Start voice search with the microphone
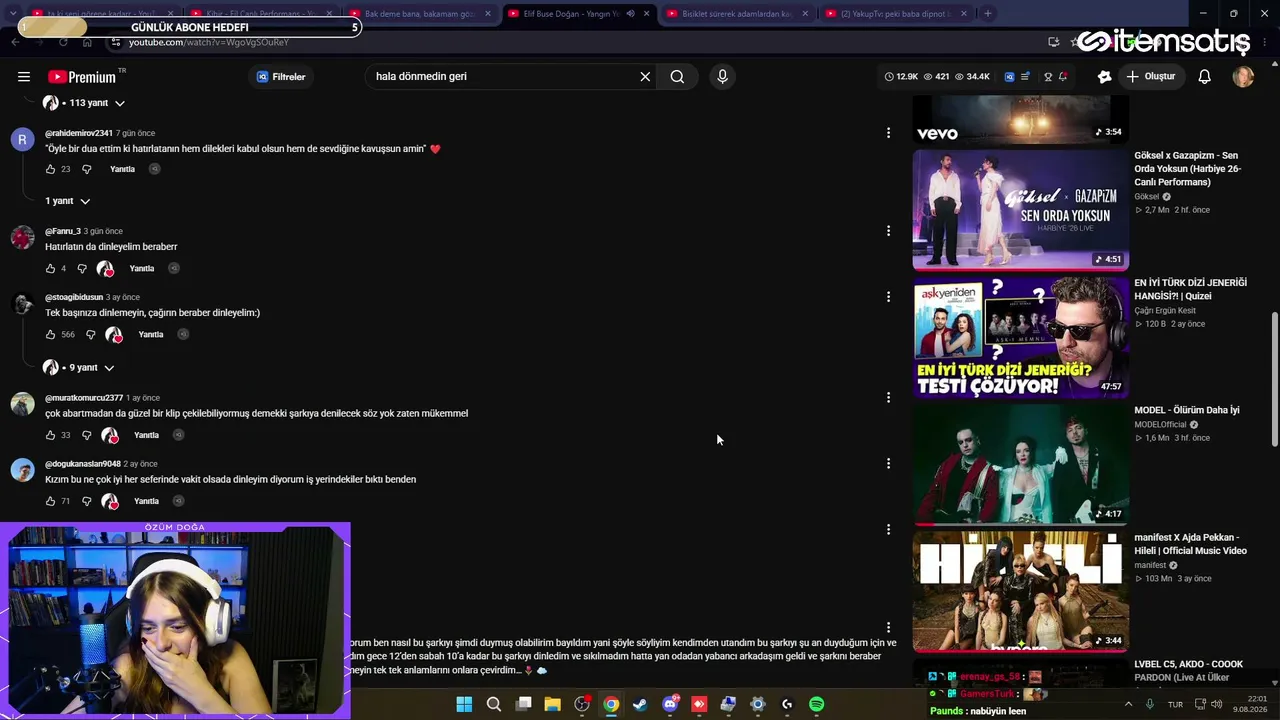This screenshot has height=720, width=1280. [722, 77]
